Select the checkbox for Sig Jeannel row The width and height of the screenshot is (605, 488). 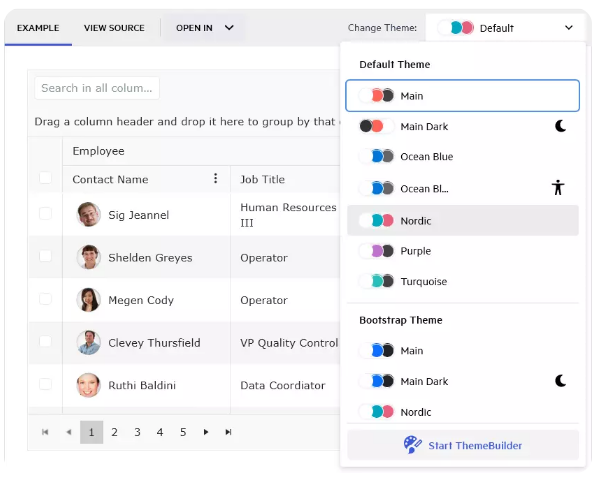(45, 214)
